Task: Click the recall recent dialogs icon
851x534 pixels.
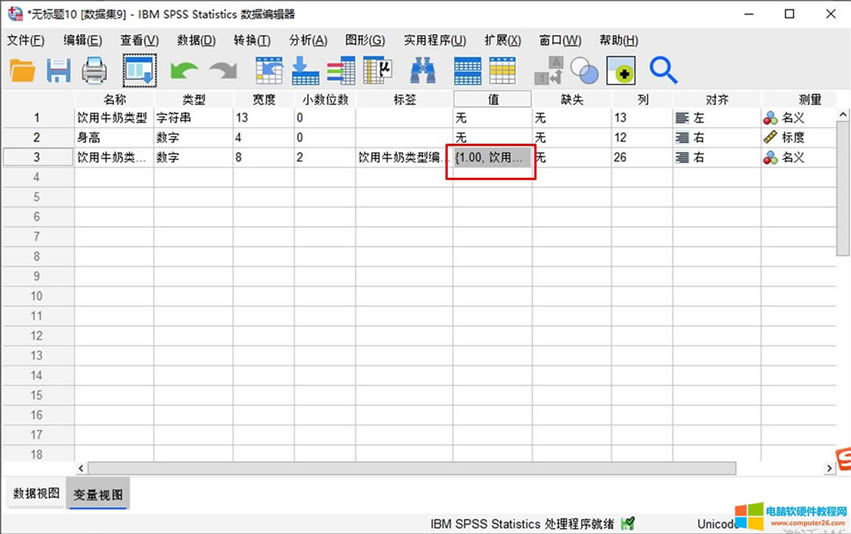Action: 139,70
